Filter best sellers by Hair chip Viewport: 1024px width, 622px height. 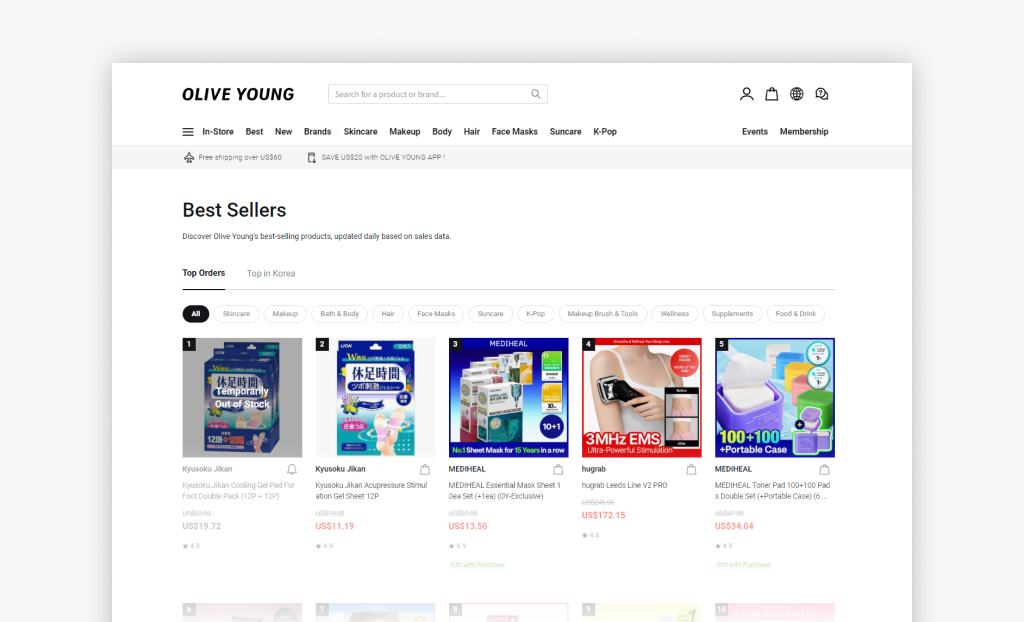[x=388, y=314]
